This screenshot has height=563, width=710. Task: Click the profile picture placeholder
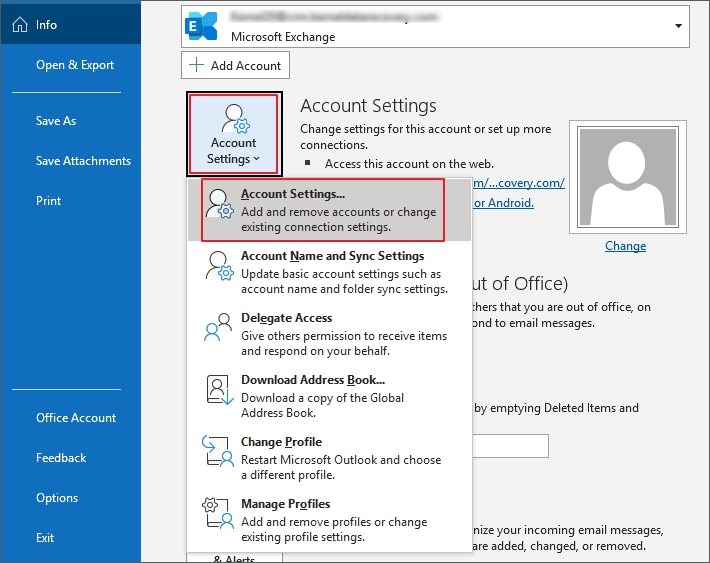click(x=628, y=177)
